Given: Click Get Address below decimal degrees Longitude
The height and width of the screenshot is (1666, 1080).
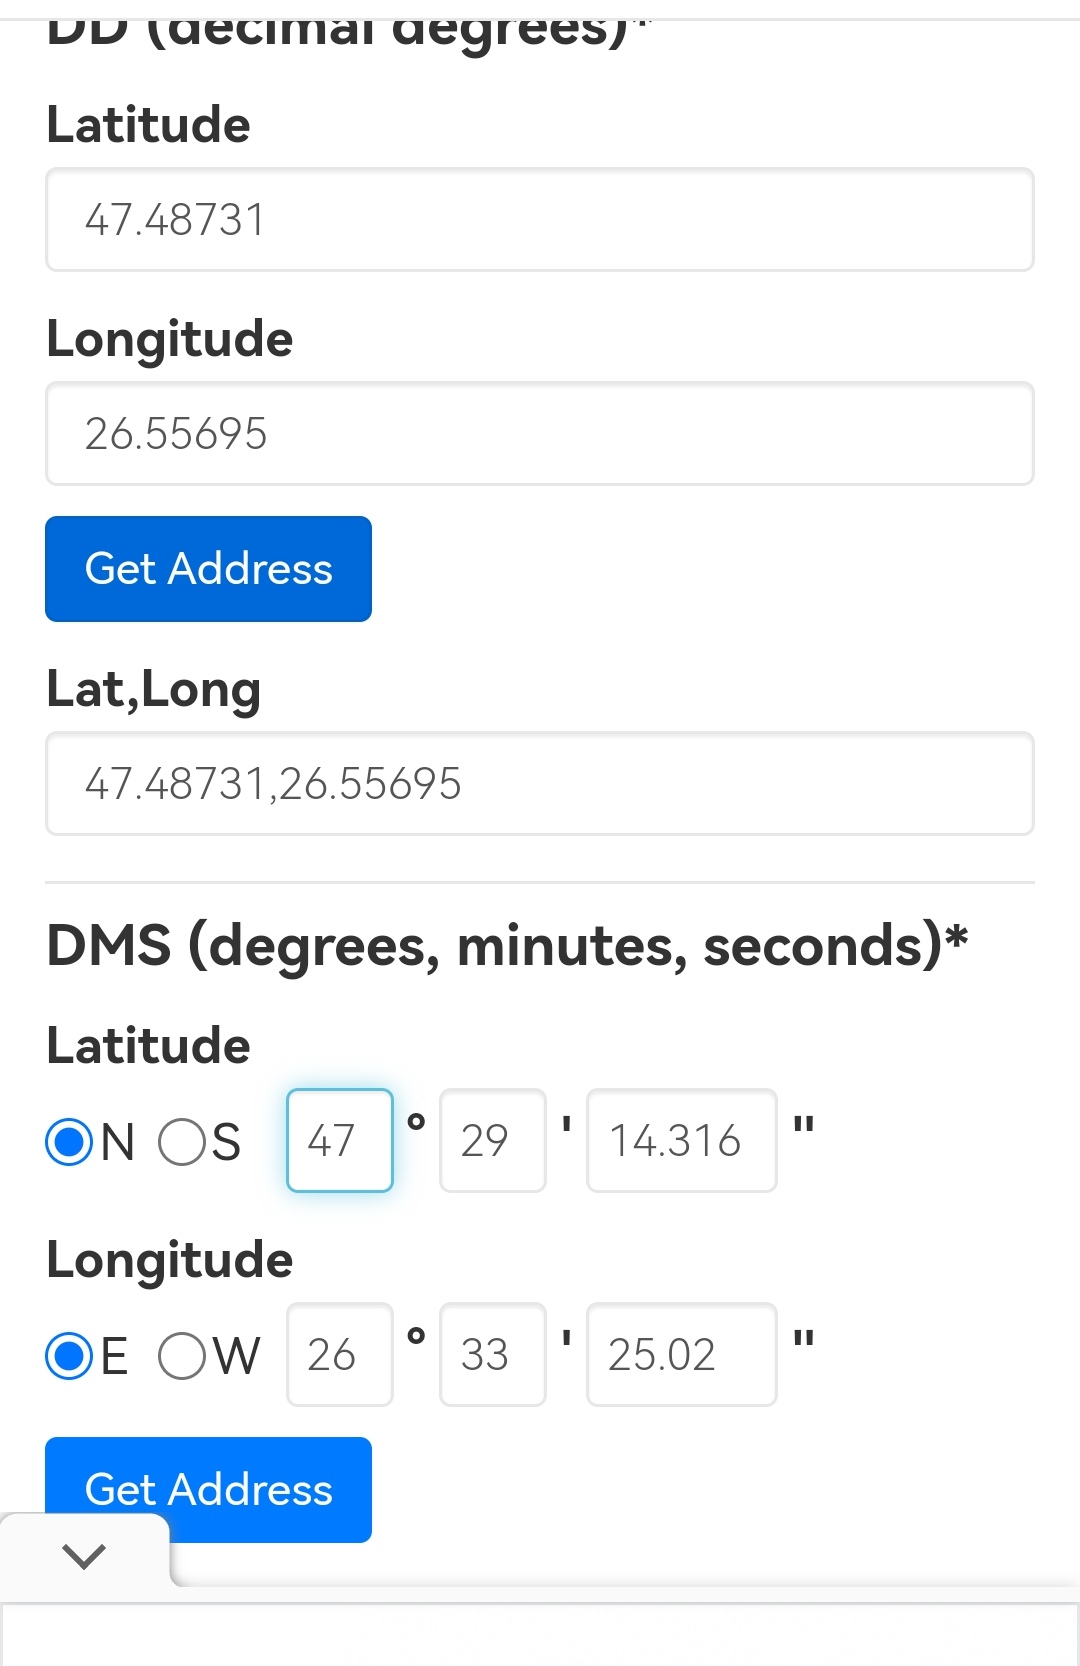Looking at the screenshot, I should tap(208, 569).
